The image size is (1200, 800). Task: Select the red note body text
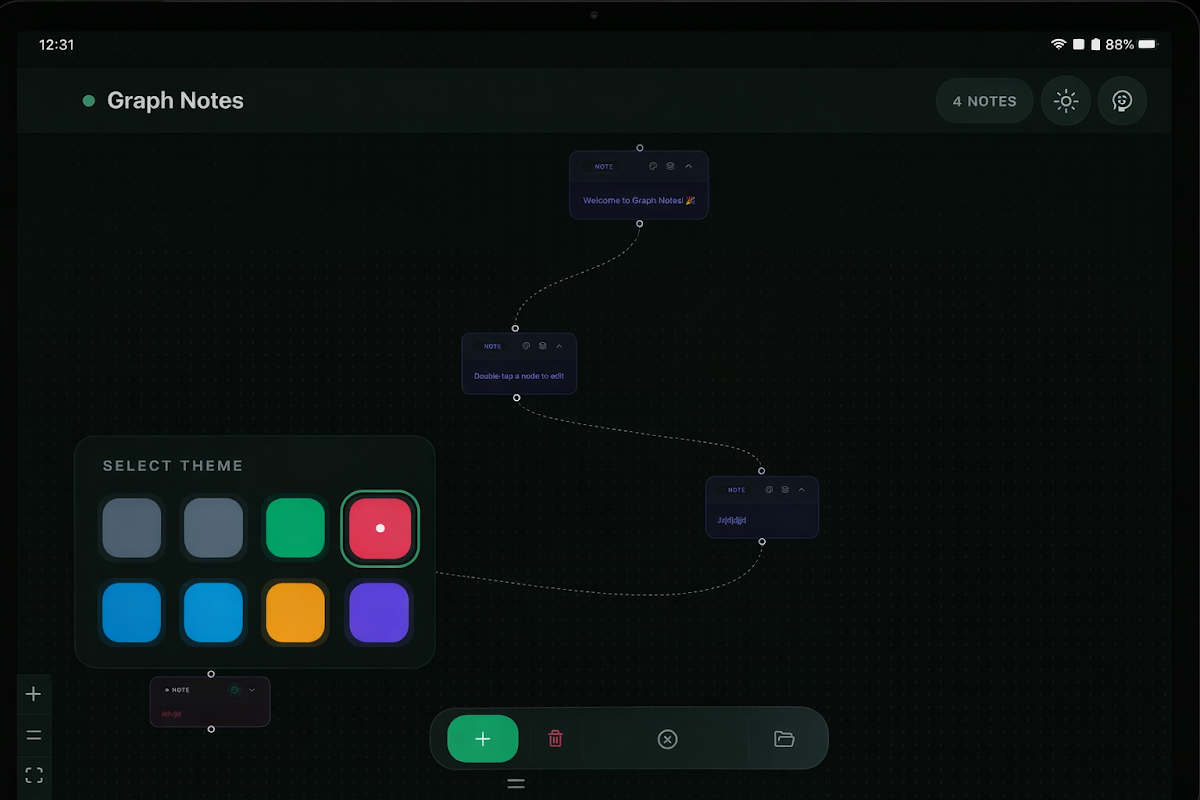pyautogui.click(x=171, y=714)
